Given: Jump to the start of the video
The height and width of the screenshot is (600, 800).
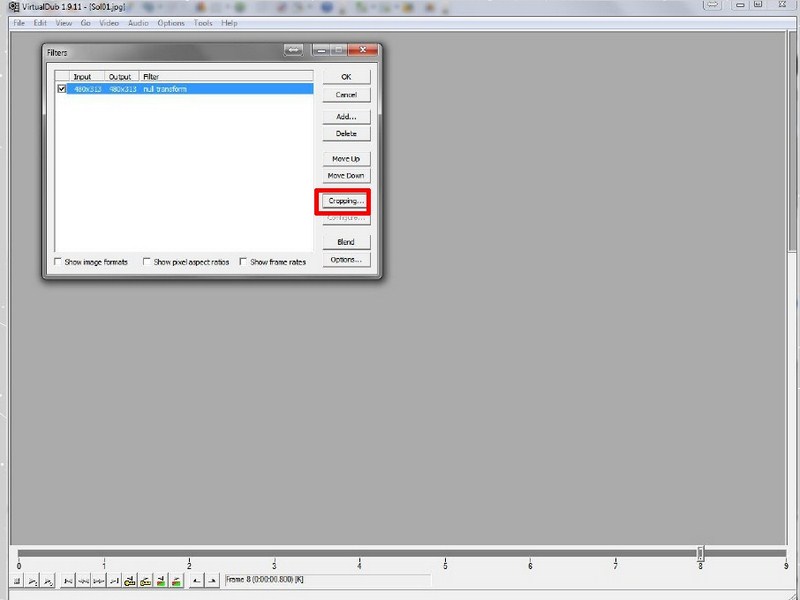Looking at the screenshot, I should point(68,580).
